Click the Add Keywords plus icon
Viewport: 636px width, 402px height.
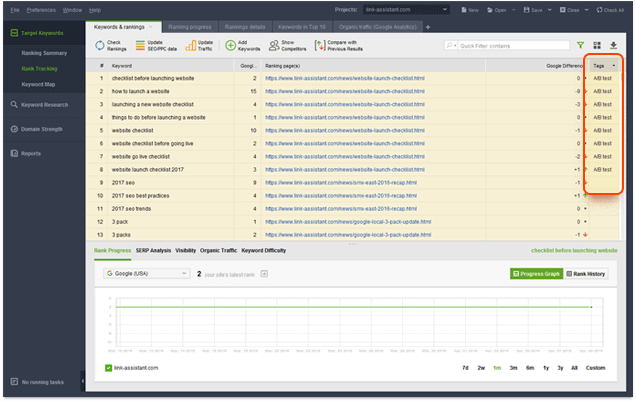pyautogui.click(x=230, y=45)
